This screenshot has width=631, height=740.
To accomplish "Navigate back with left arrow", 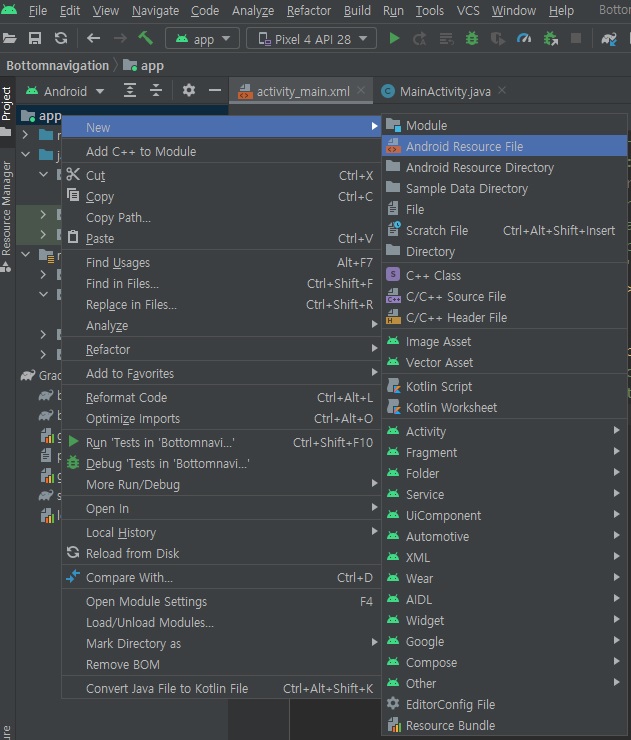I will [x=93, y=38].
